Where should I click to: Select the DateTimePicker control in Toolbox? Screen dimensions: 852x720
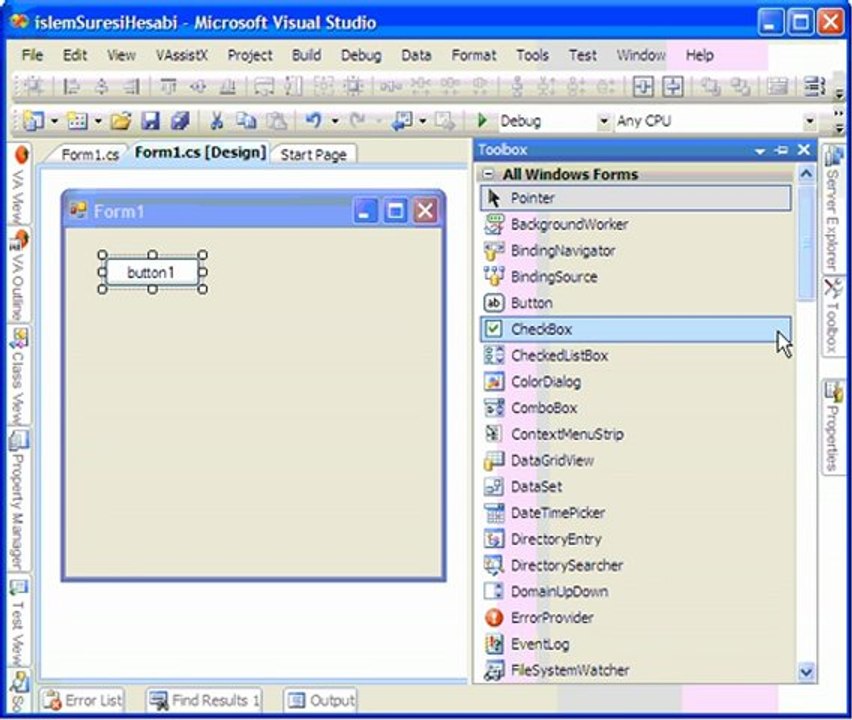(x=635, y=512)
